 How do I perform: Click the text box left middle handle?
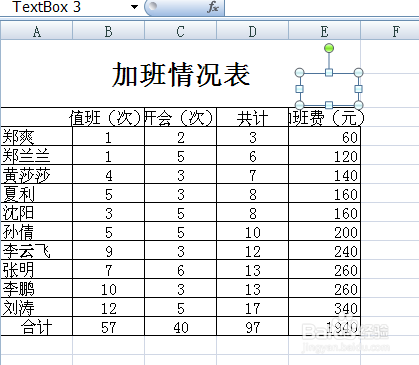pyautogui.click(x=300, y=89)
